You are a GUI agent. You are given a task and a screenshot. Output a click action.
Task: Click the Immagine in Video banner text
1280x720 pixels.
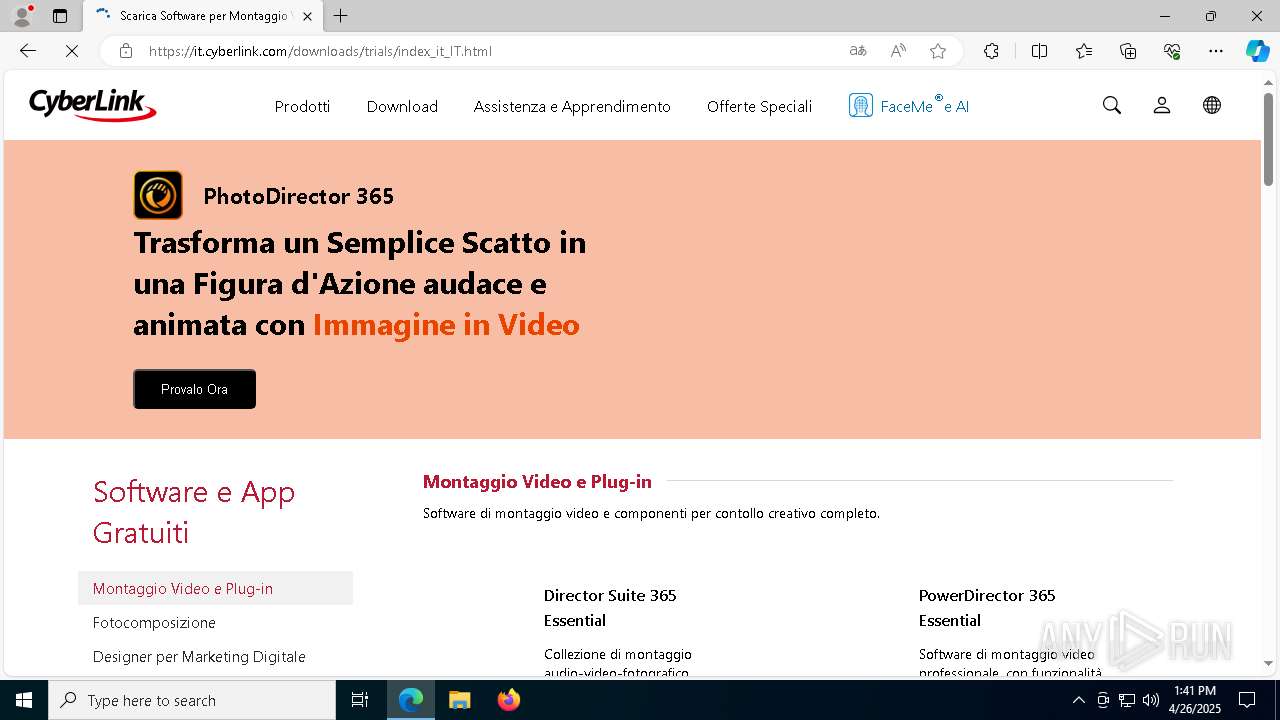446,325
